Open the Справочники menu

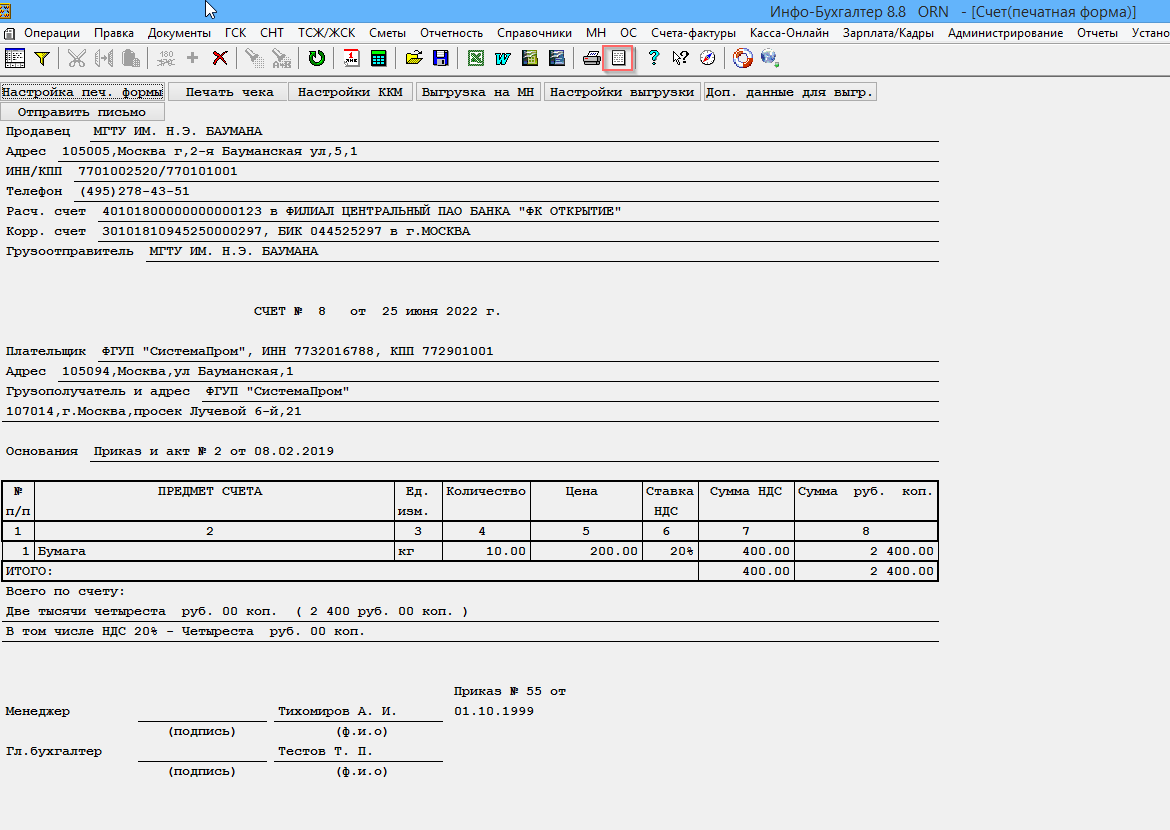pos(534,33)
